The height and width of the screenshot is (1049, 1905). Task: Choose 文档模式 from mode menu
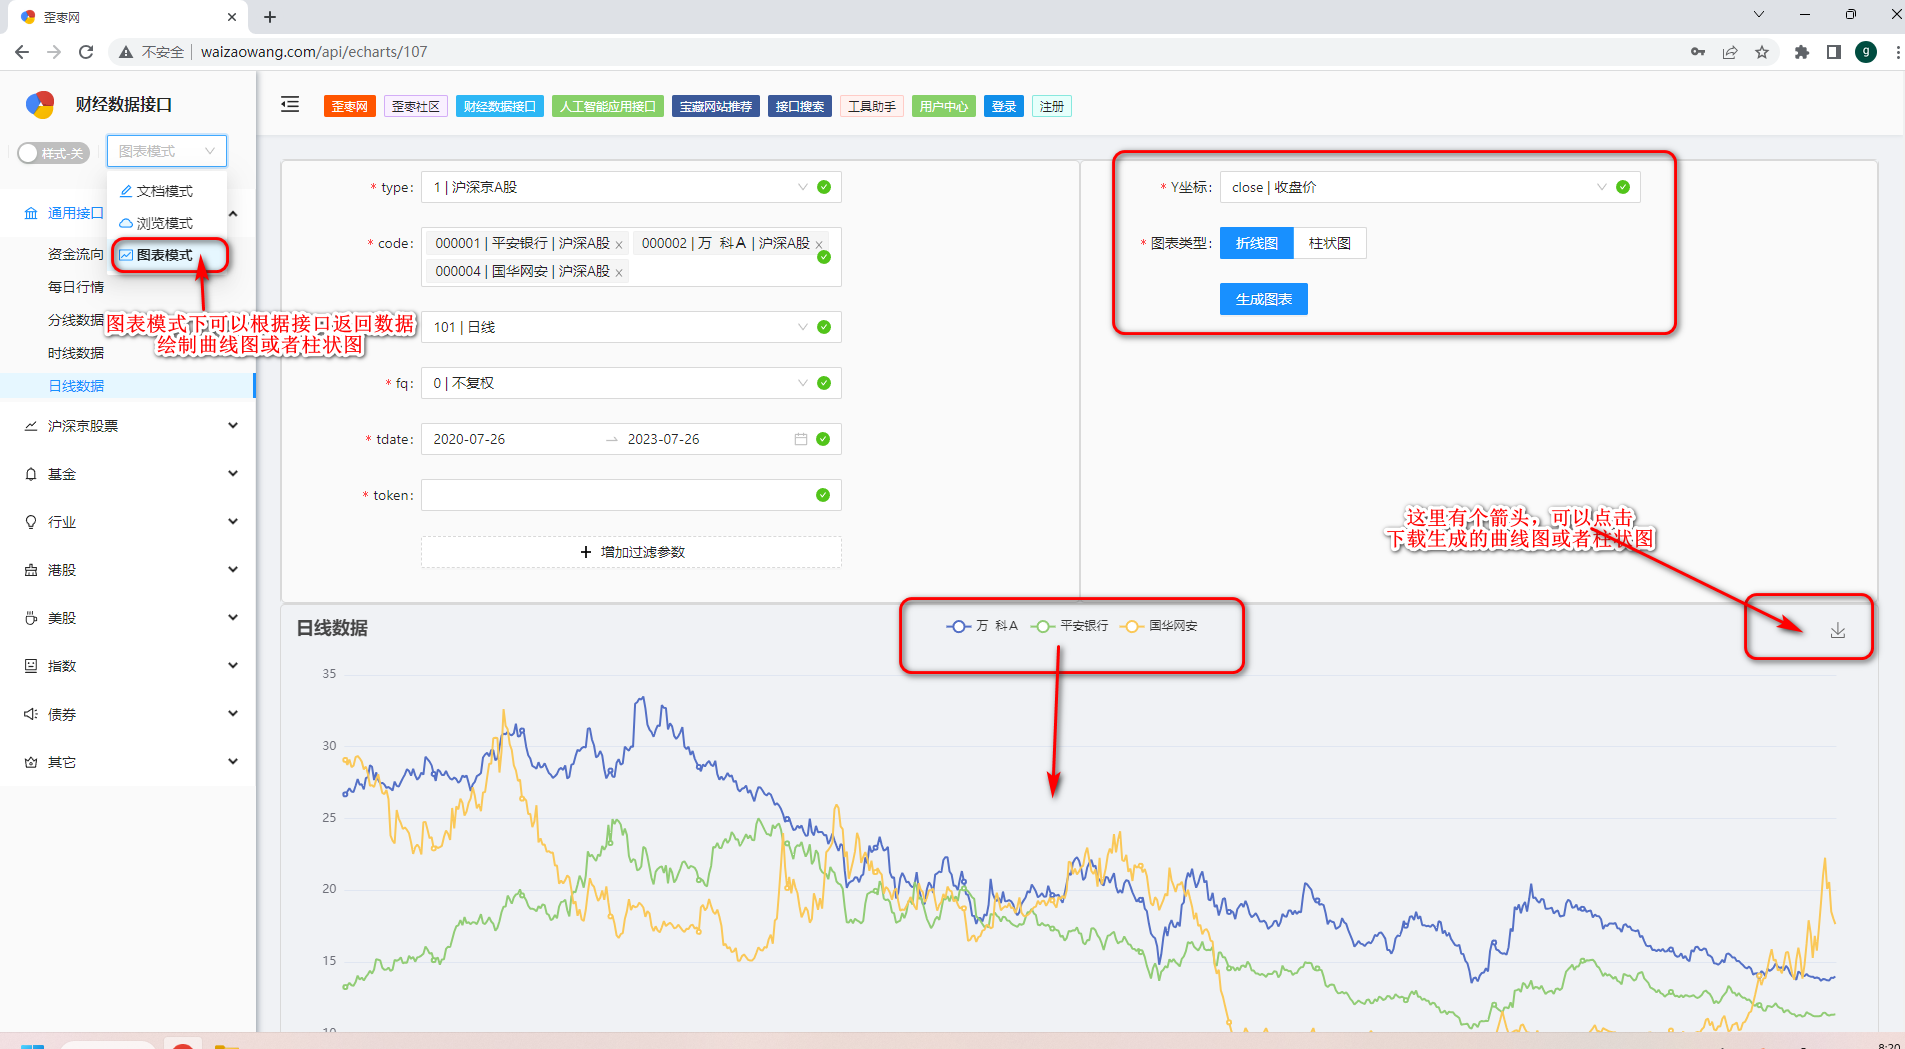click(x=166, y=191)
